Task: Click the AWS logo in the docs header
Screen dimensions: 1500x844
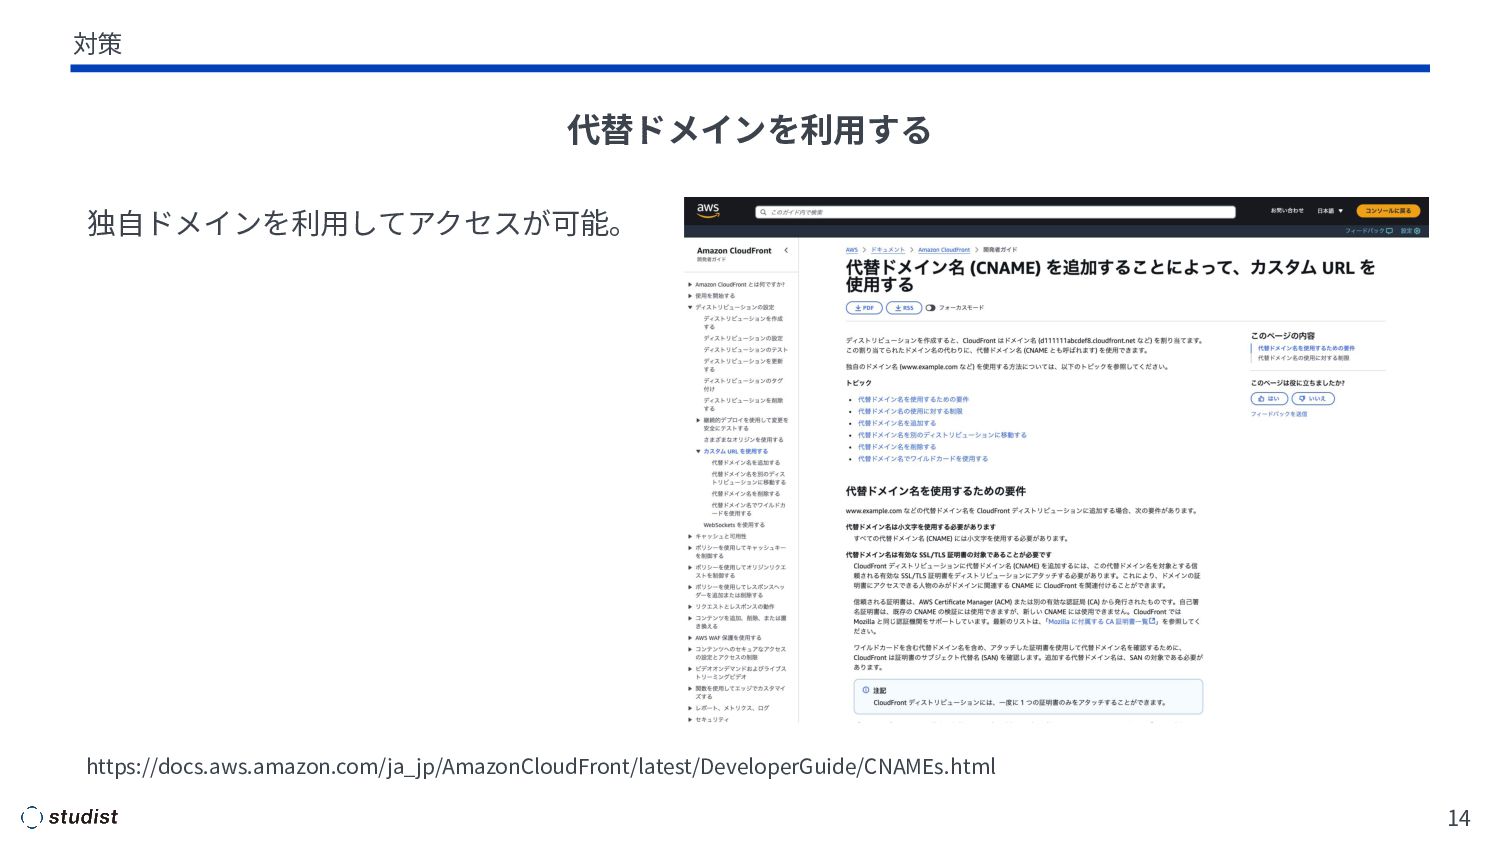Action: (x=708, y=210)
